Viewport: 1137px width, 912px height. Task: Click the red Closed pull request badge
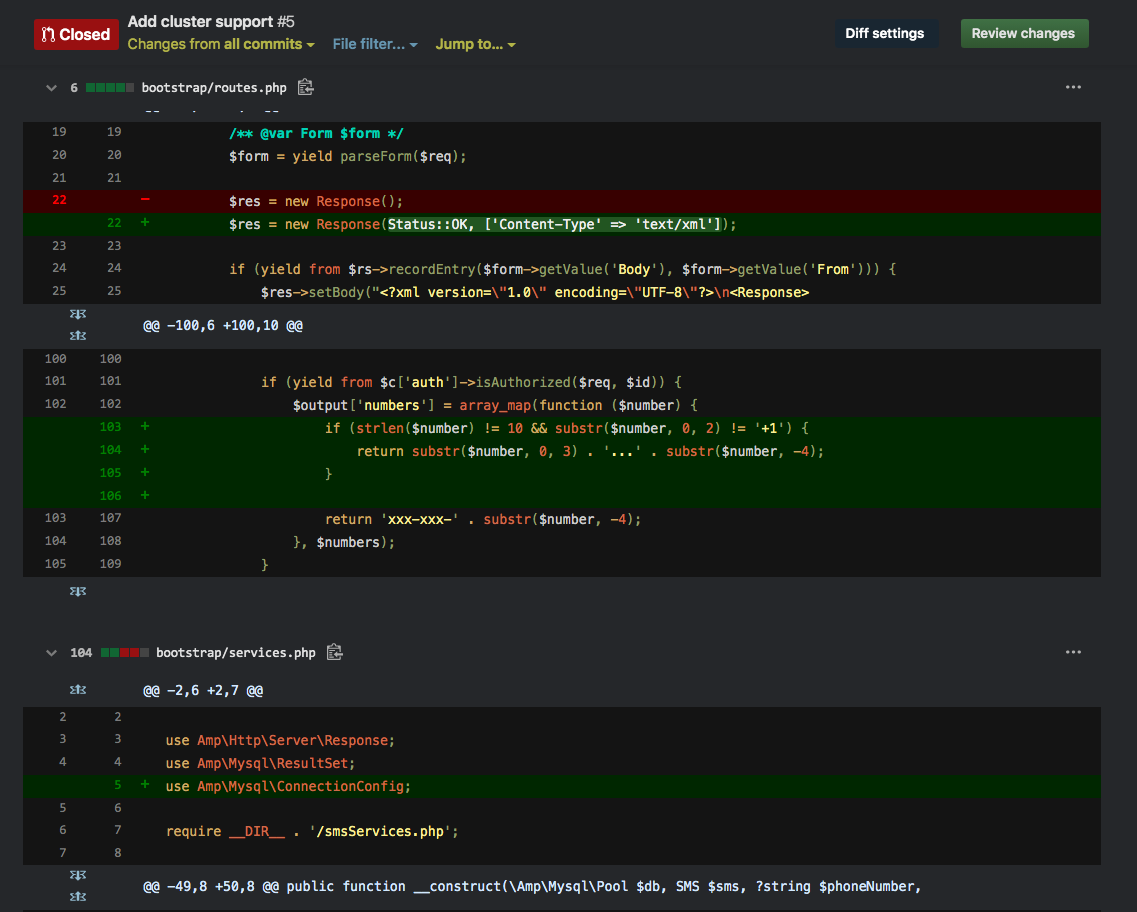click(x=76, y=34)
